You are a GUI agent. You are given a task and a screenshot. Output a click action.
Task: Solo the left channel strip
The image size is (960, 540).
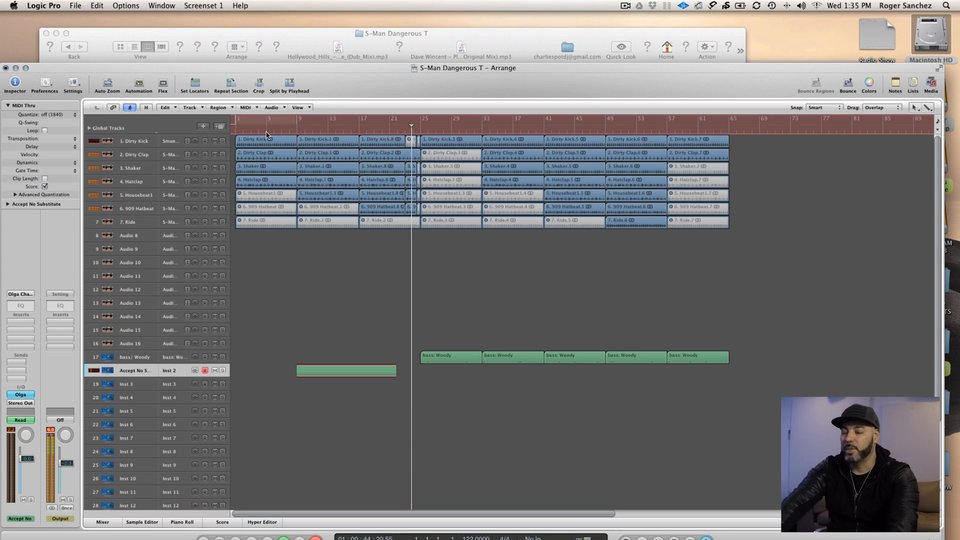(x=31, y=500)
